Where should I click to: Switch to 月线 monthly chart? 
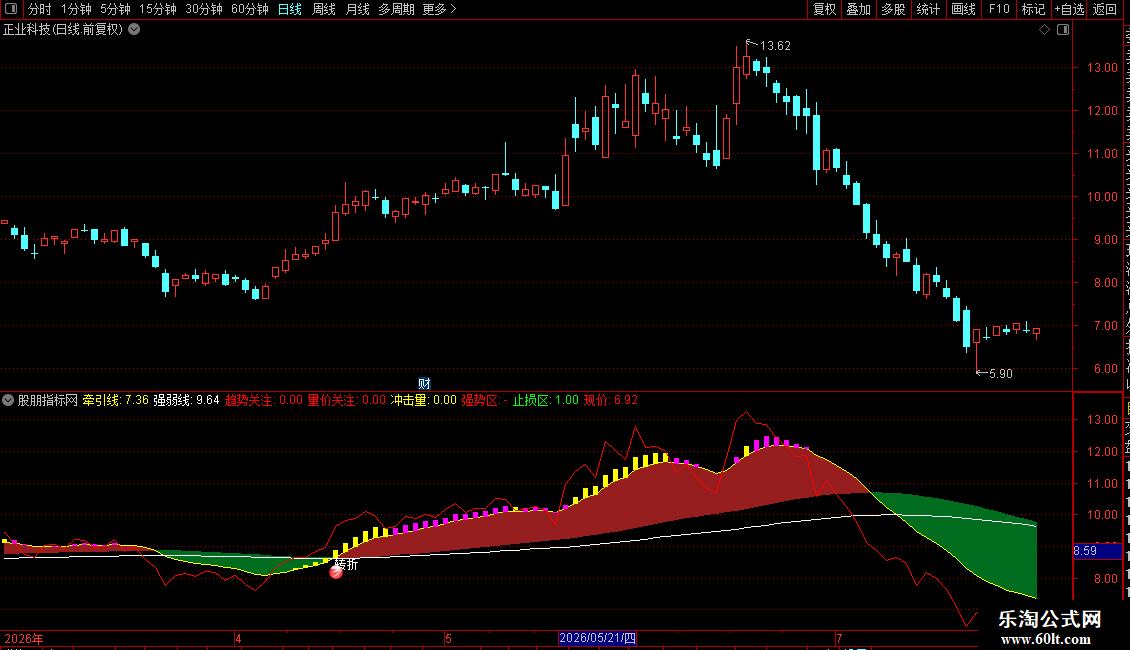point(357,9)
